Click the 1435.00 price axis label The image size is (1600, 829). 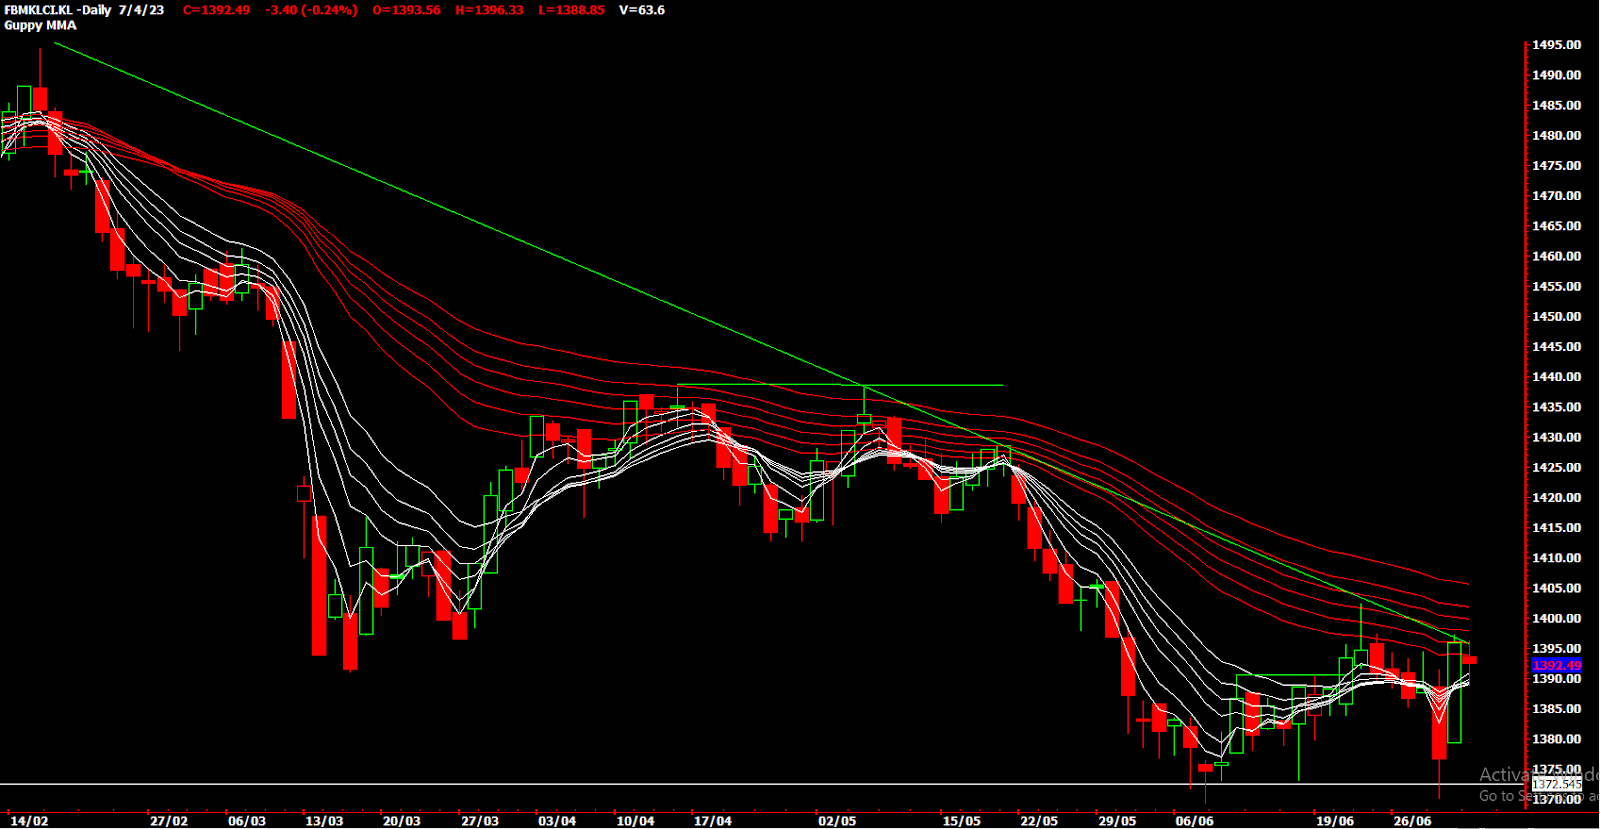coord(1557,407)
